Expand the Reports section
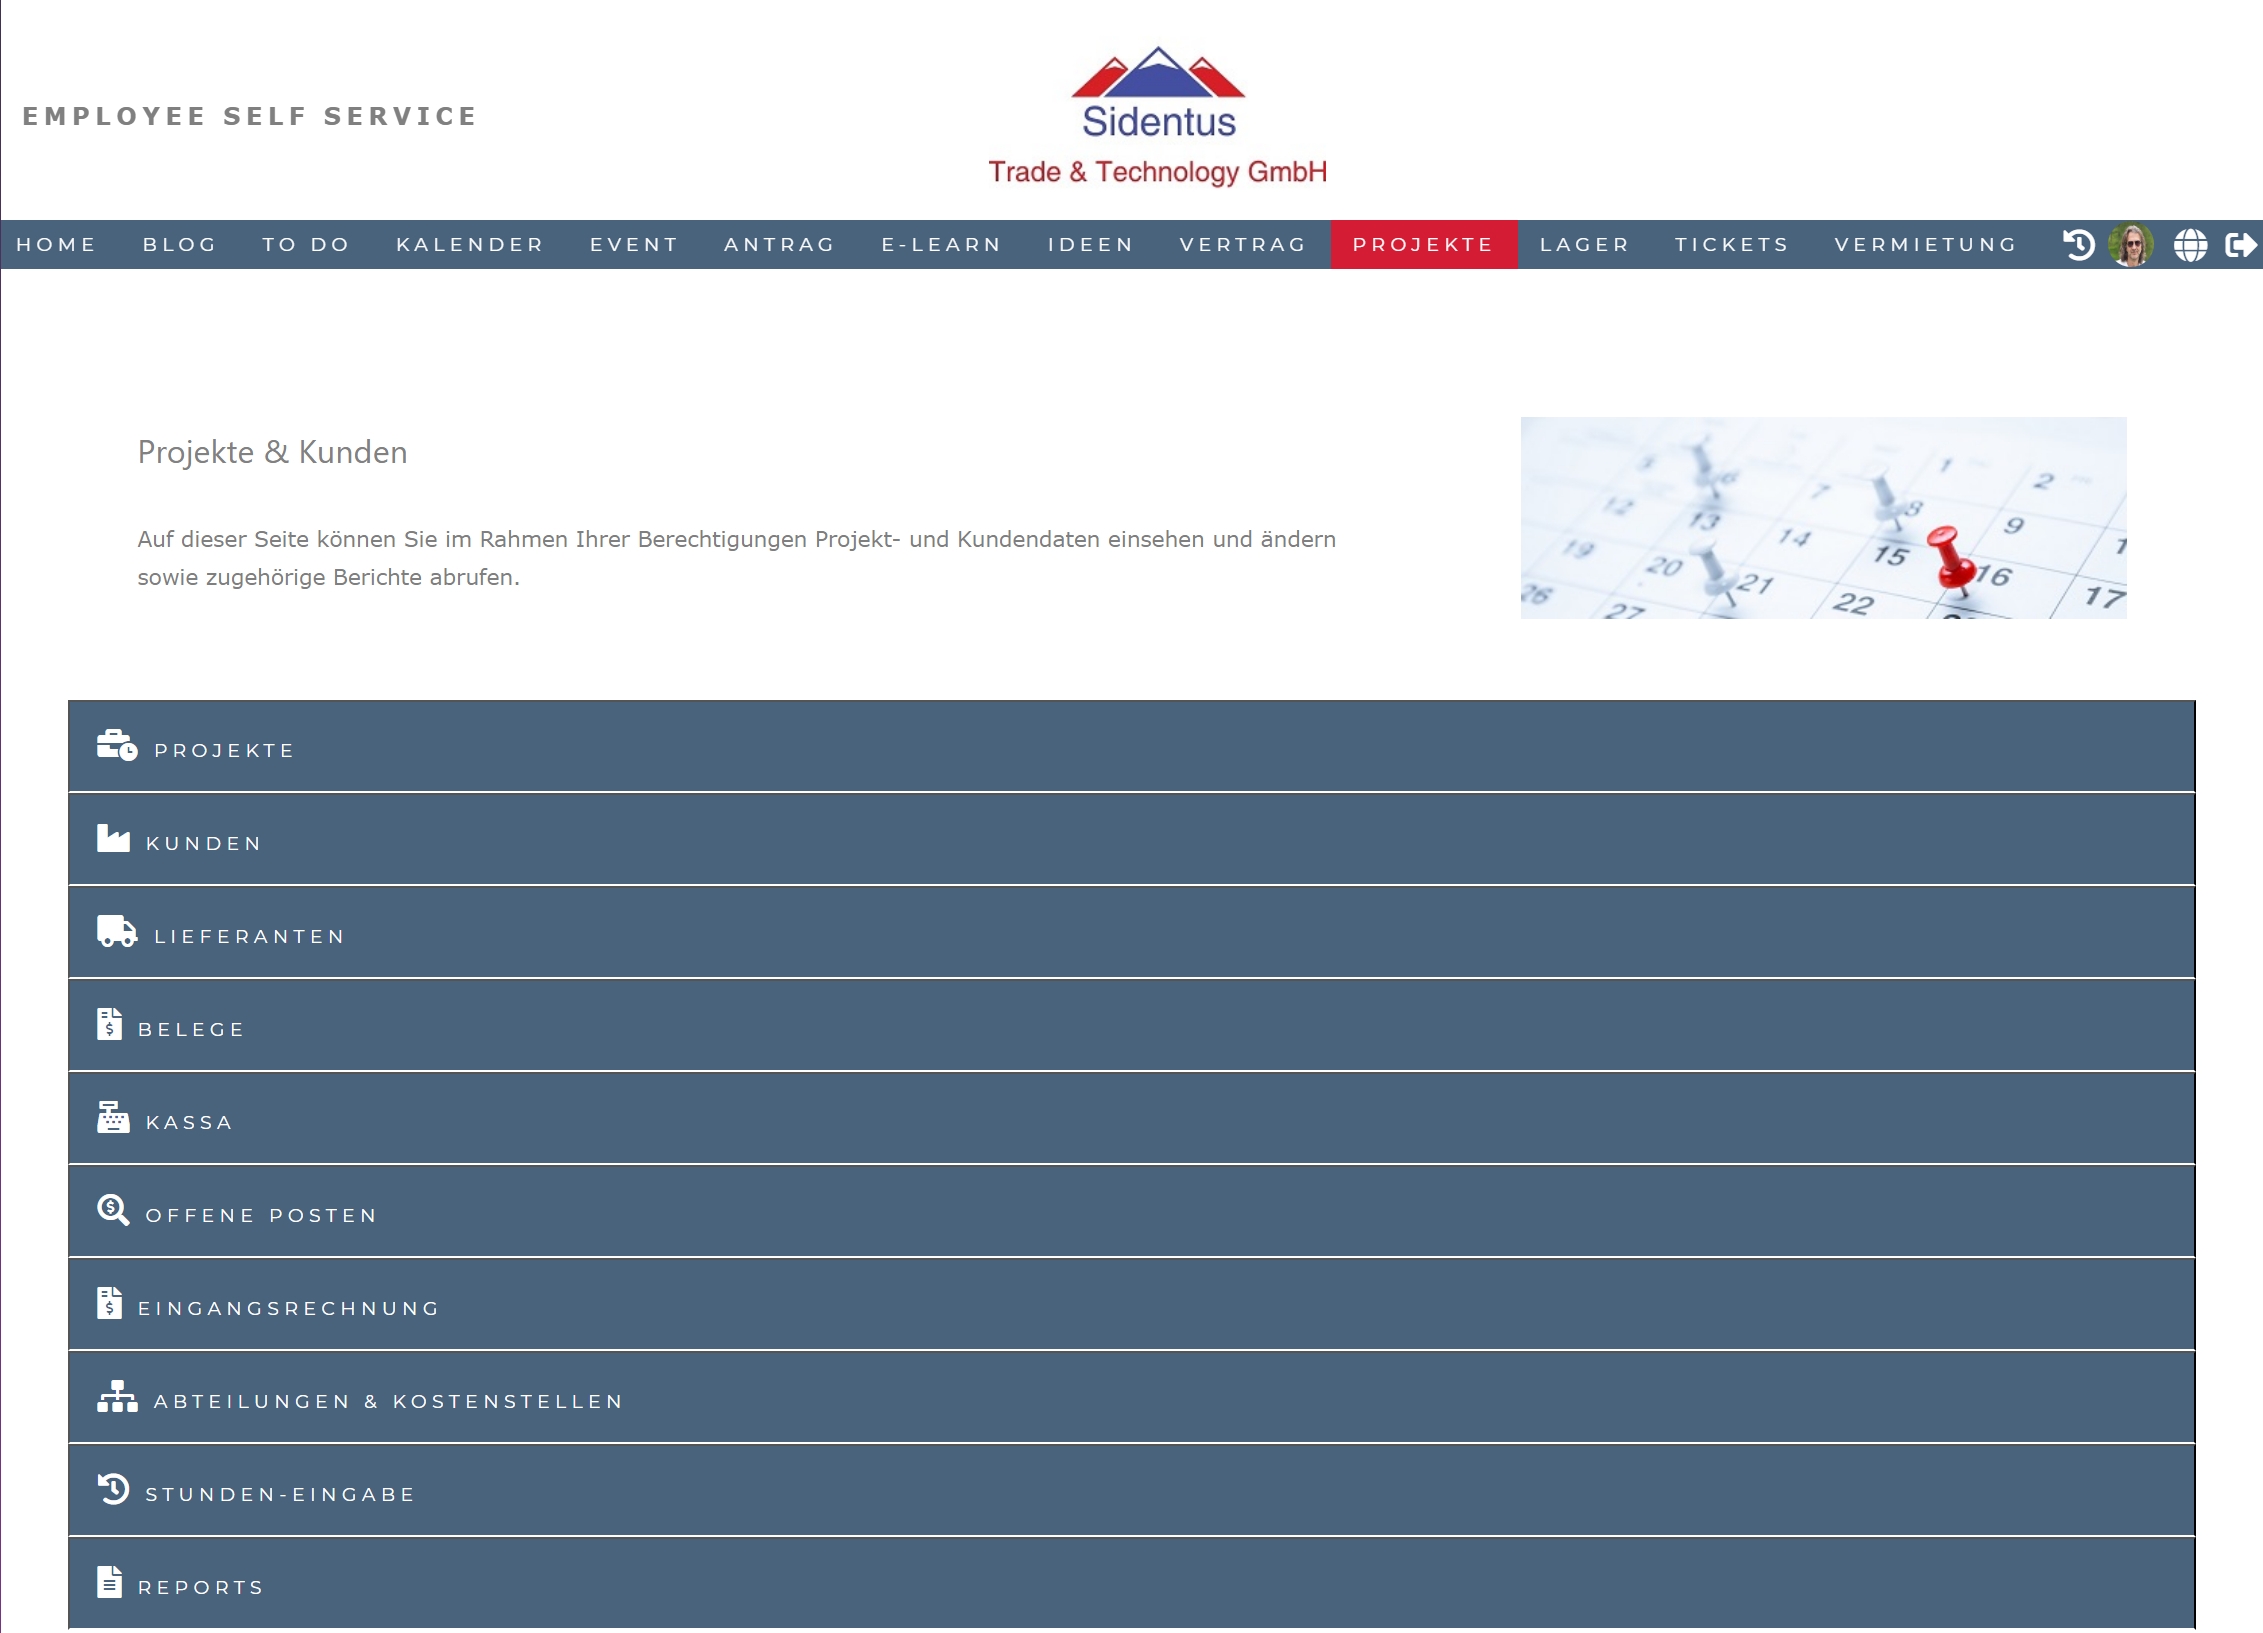 (200, 1587)
